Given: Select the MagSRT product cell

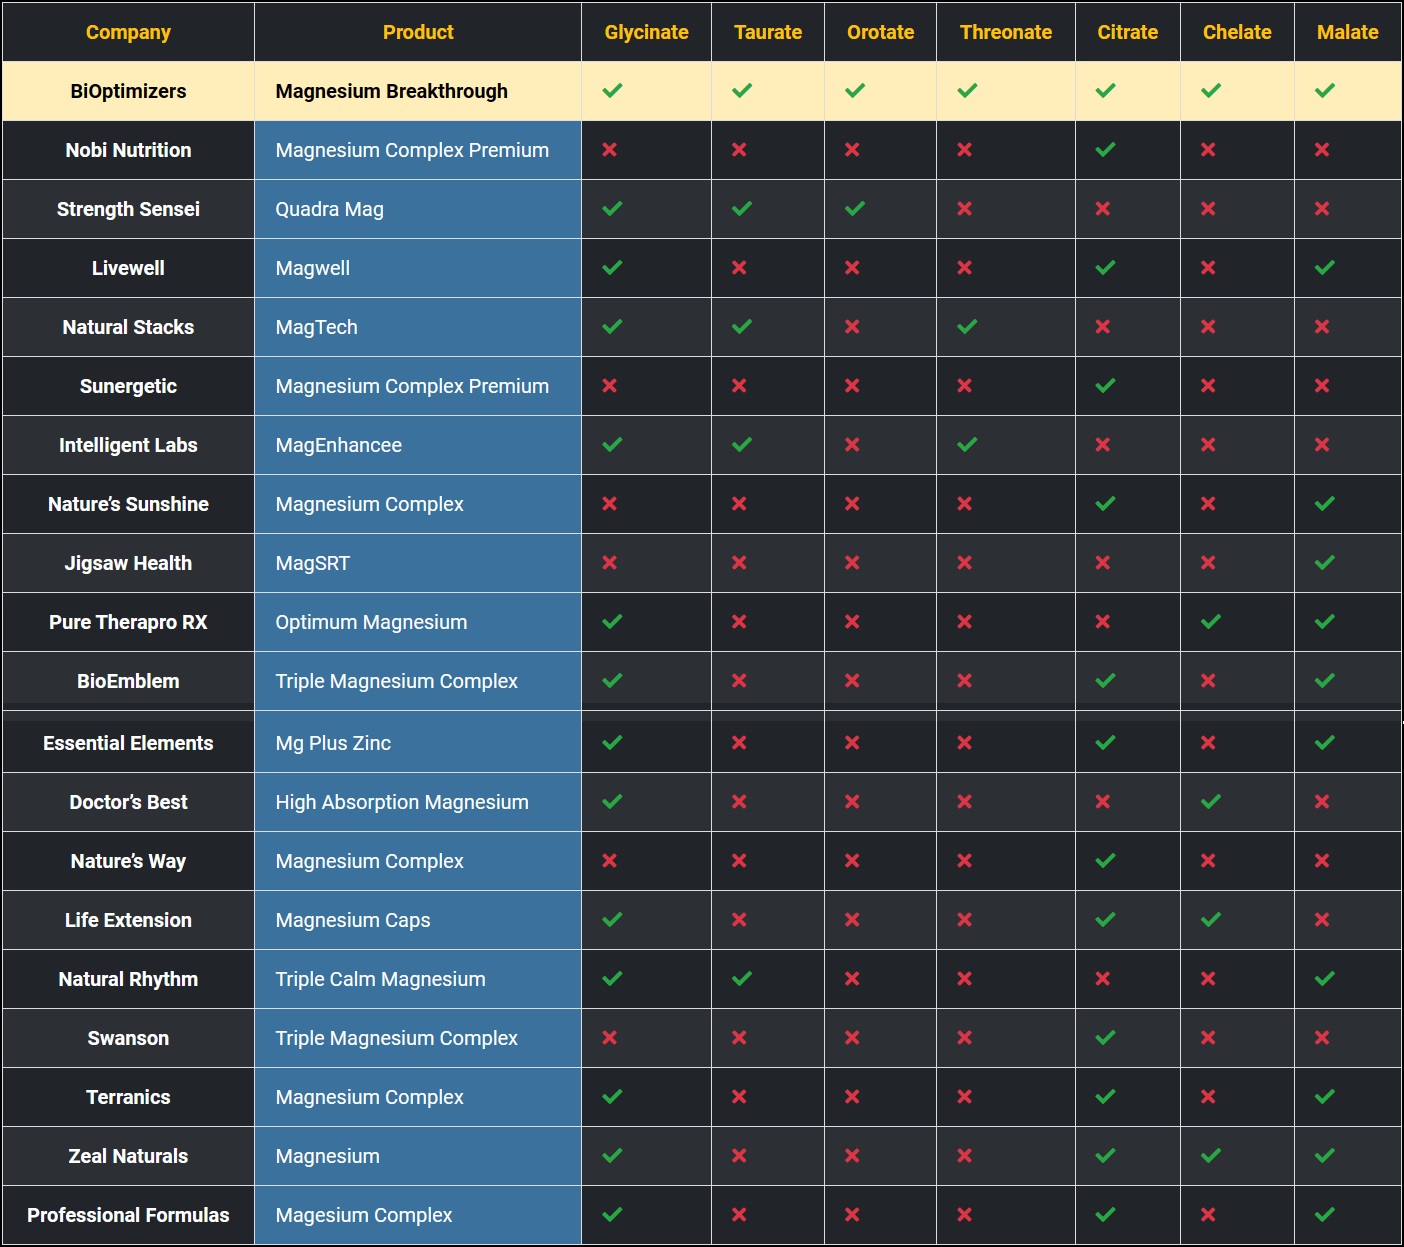Looking at the screenshot, I should (418, 563).
